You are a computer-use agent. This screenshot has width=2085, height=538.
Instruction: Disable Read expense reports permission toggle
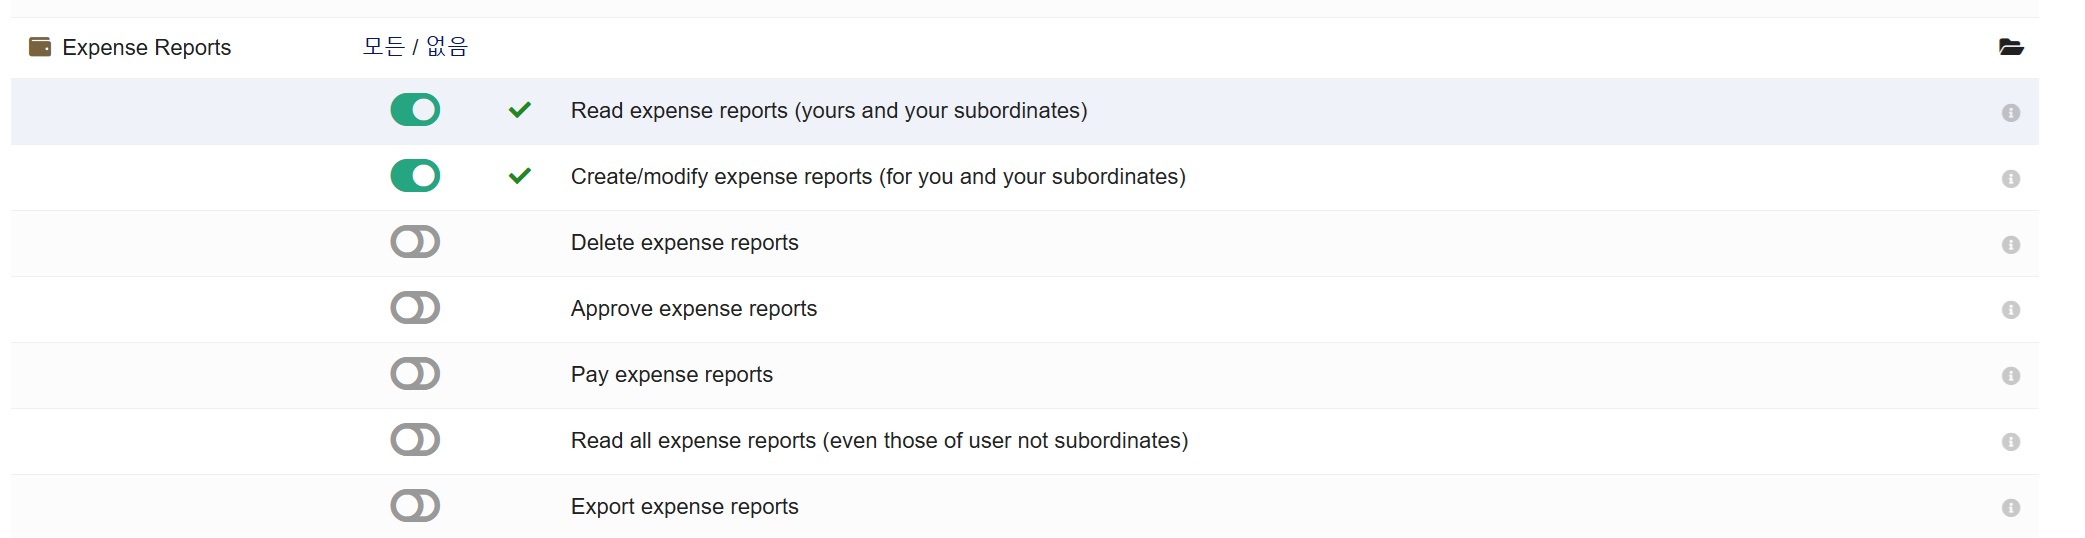coord(415,110)
